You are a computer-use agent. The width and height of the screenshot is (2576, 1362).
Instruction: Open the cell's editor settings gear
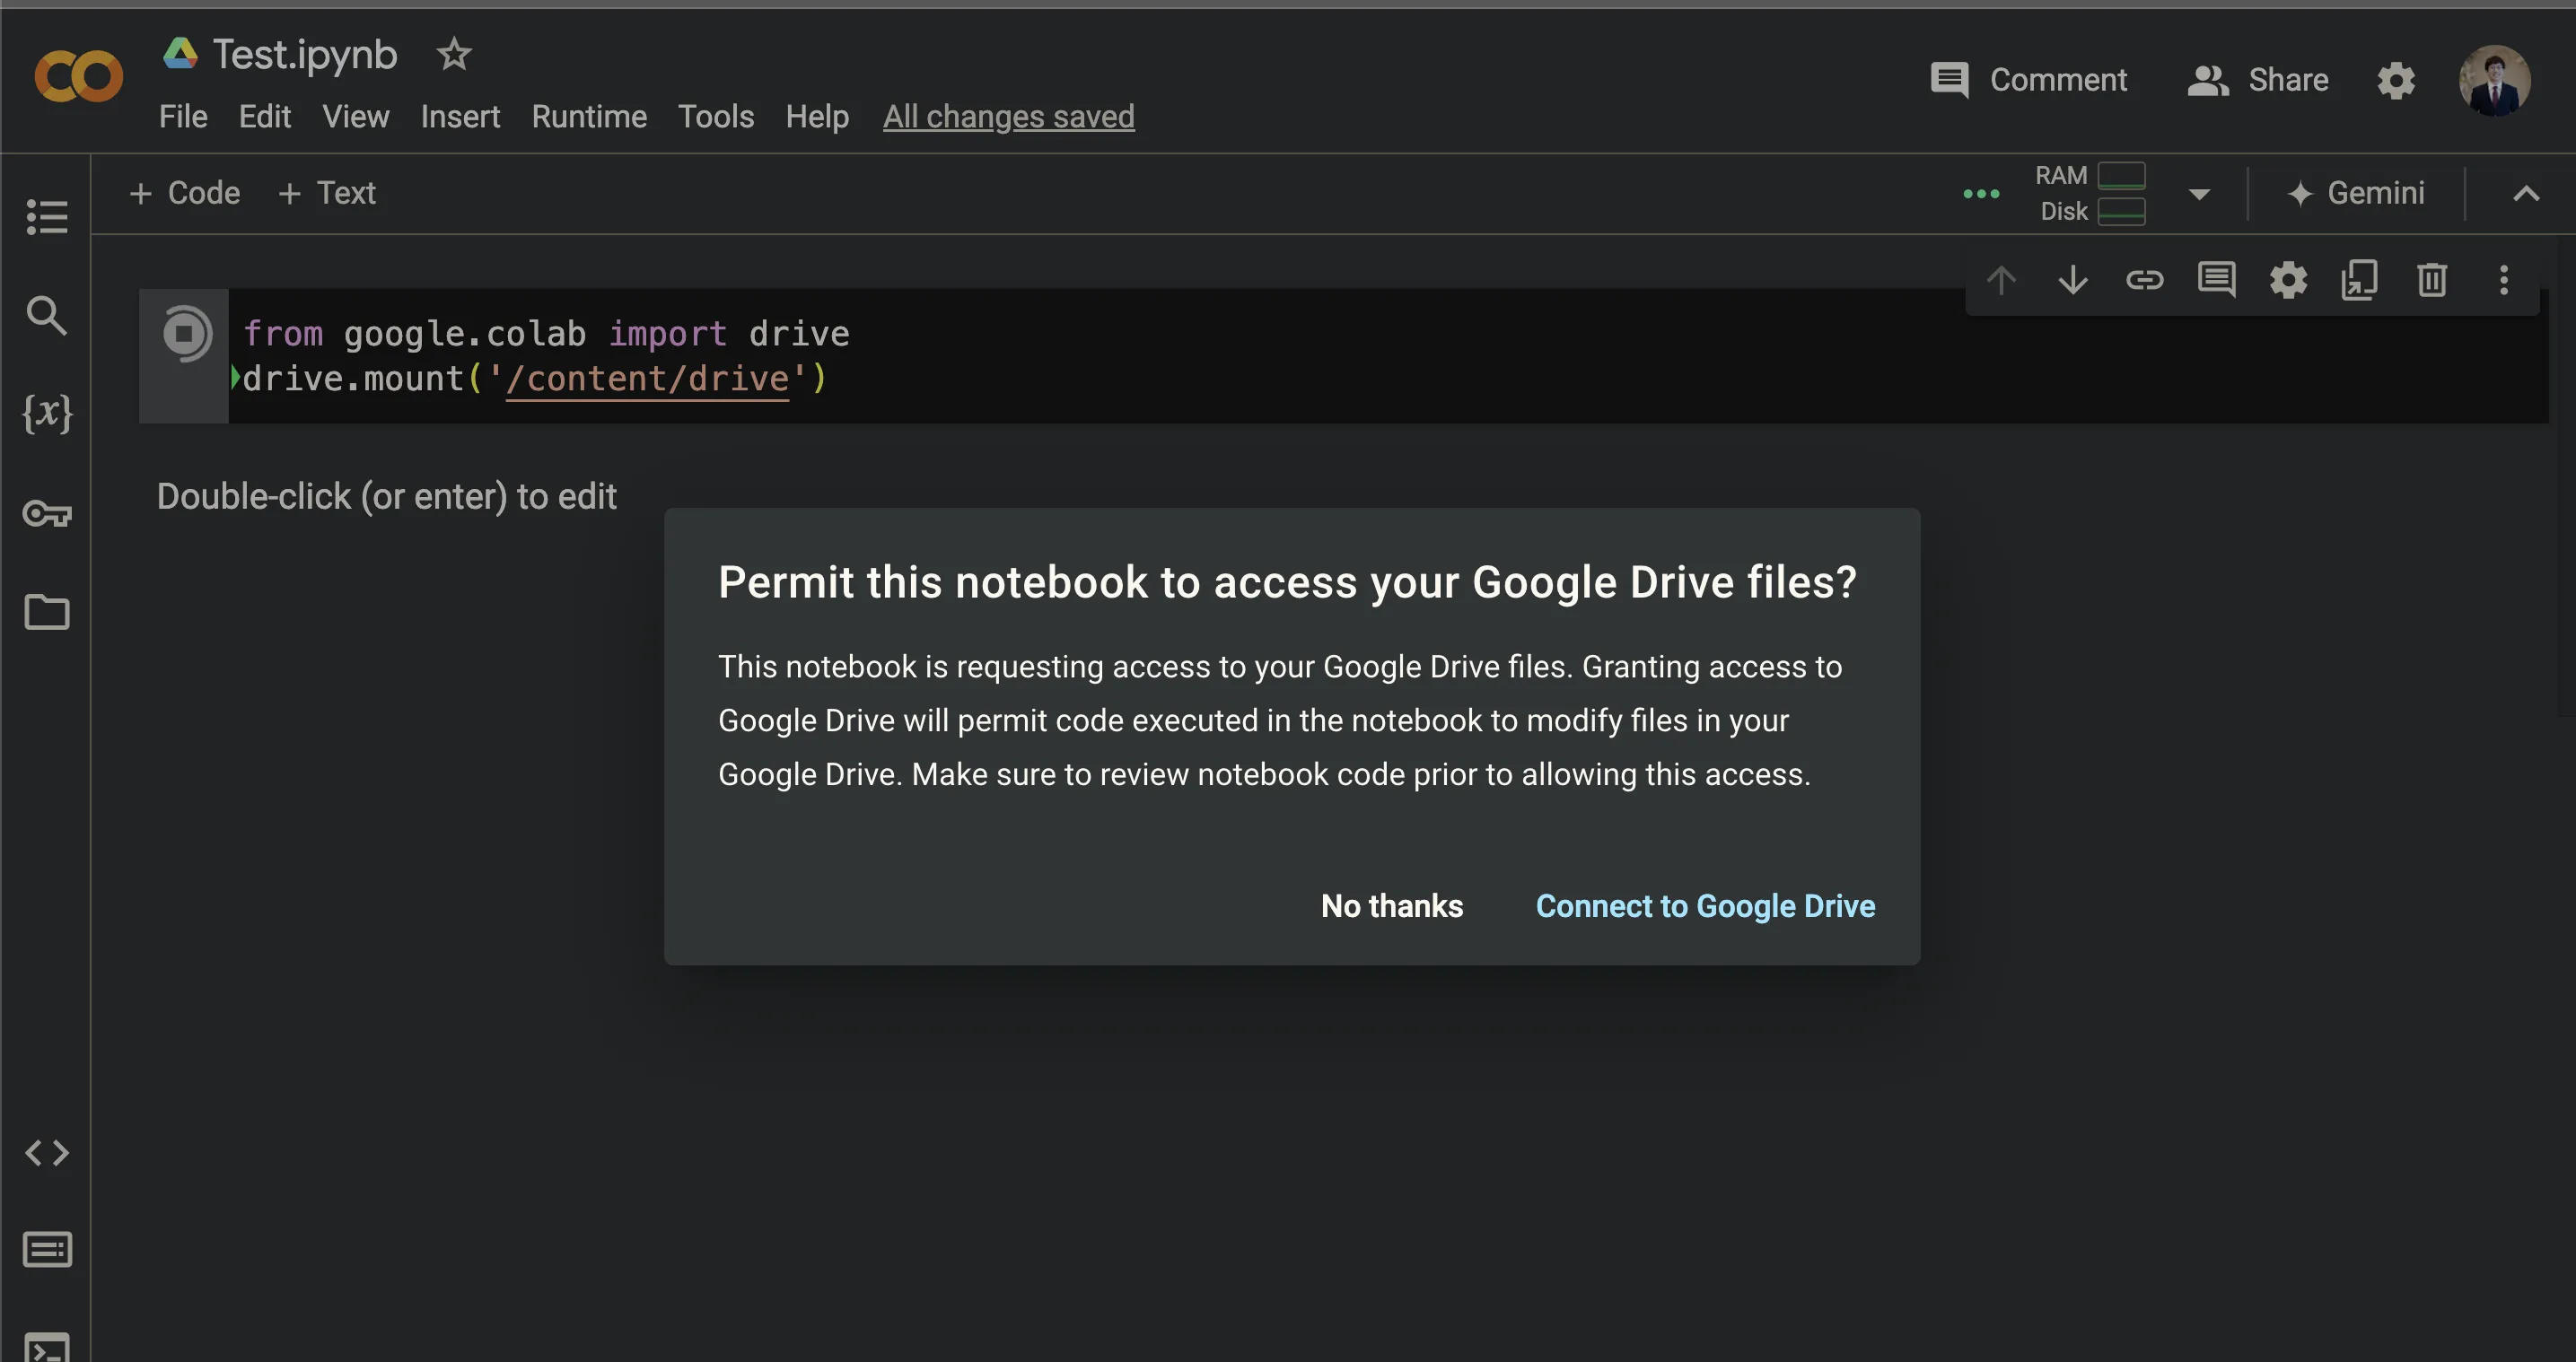click(x=2288, y=280)
